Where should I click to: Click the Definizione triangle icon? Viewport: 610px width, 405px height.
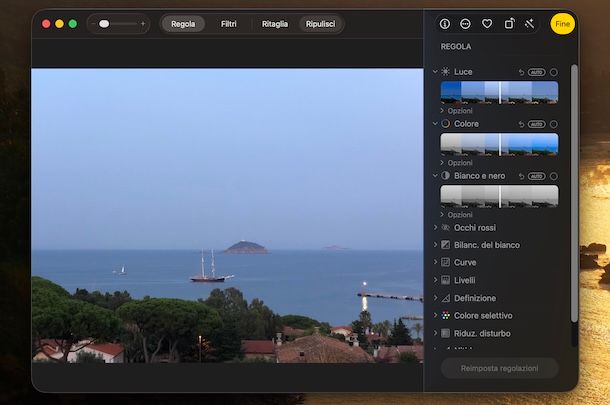tap(445, 298)
